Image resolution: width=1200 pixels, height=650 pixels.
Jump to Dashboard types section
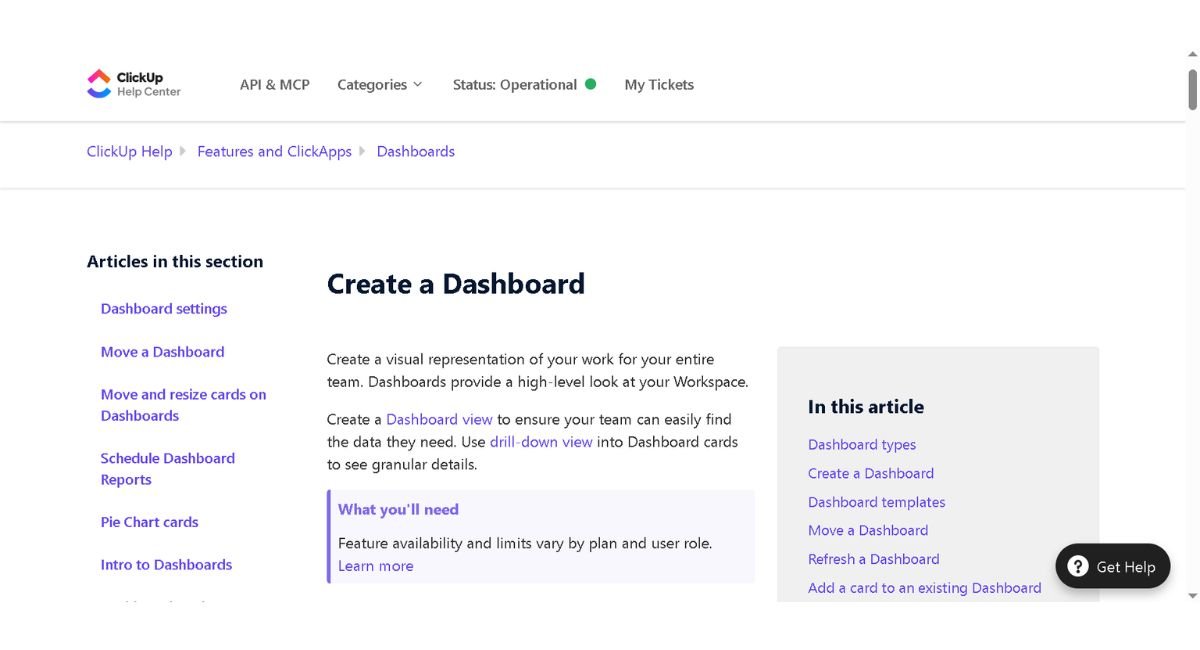tap(862, 445)
